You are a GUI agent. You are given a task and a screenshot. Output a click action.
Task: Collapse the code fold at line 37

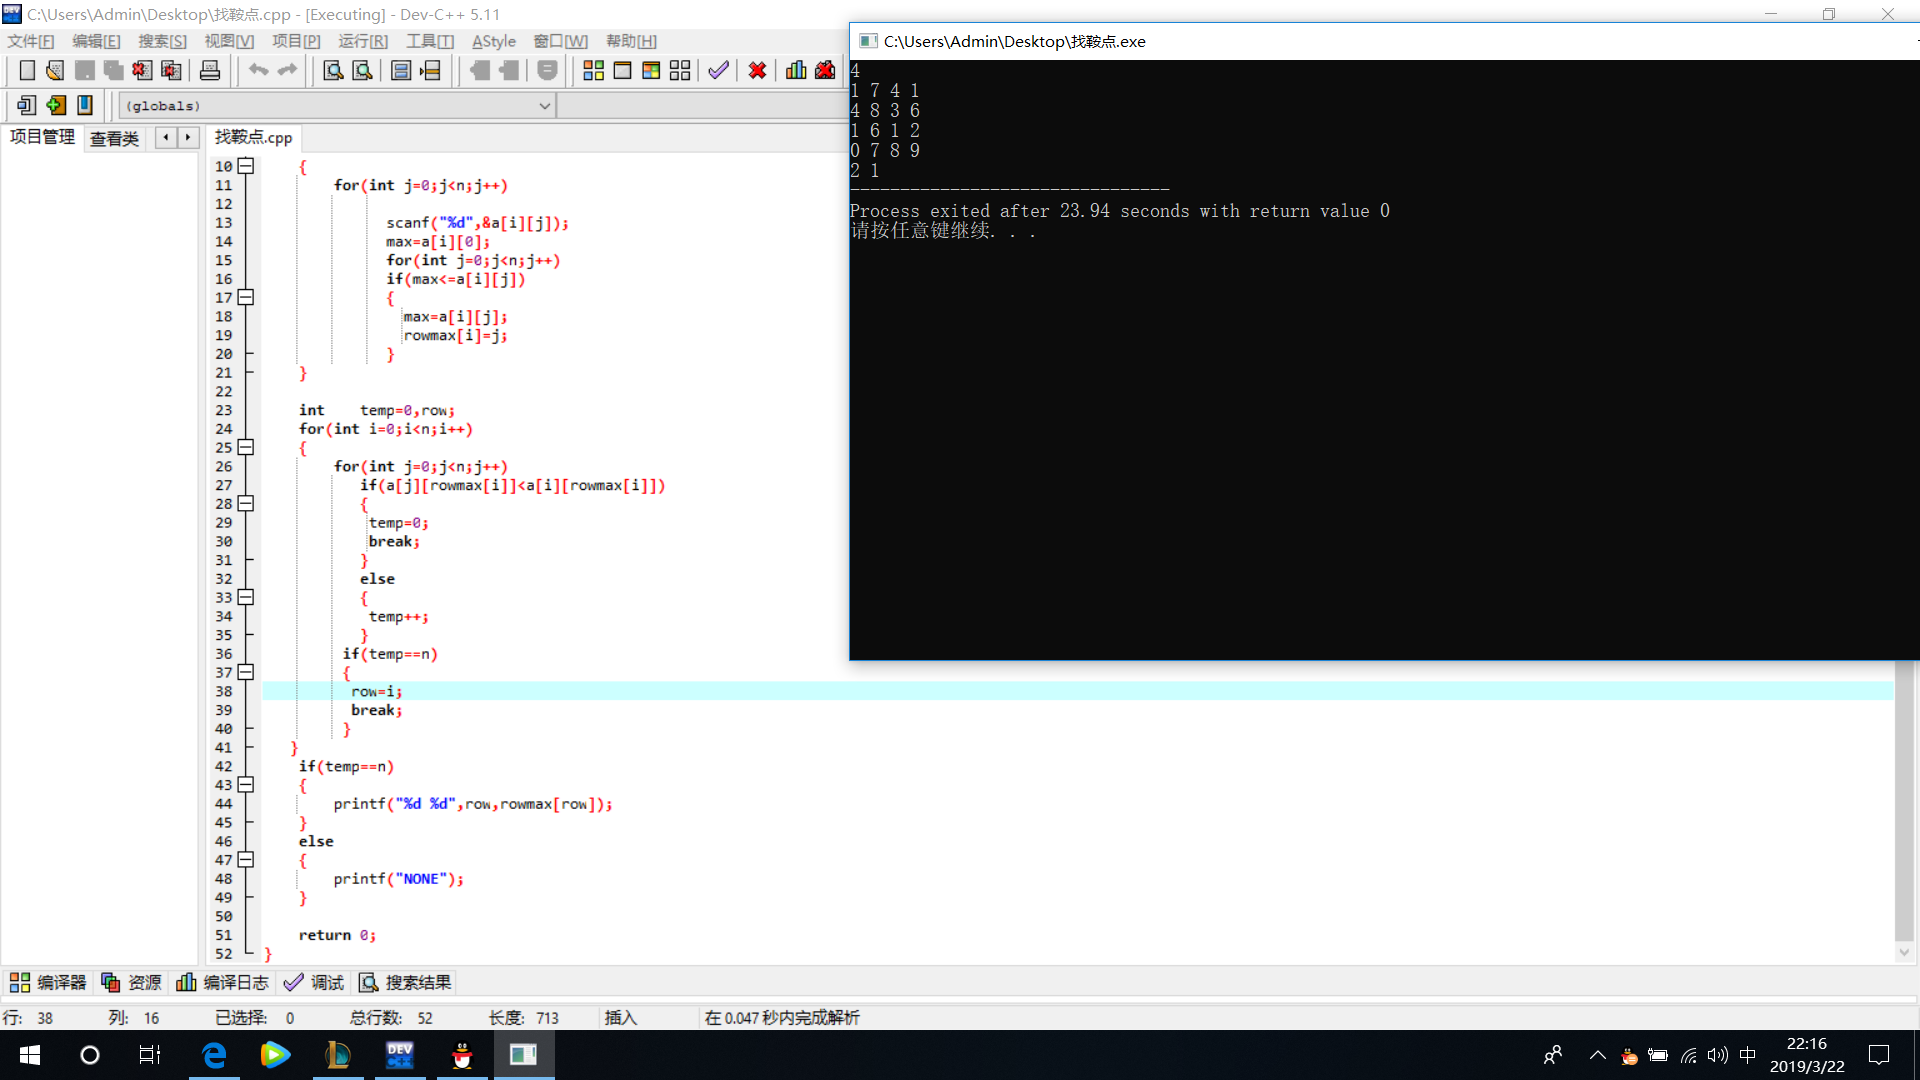246,672
